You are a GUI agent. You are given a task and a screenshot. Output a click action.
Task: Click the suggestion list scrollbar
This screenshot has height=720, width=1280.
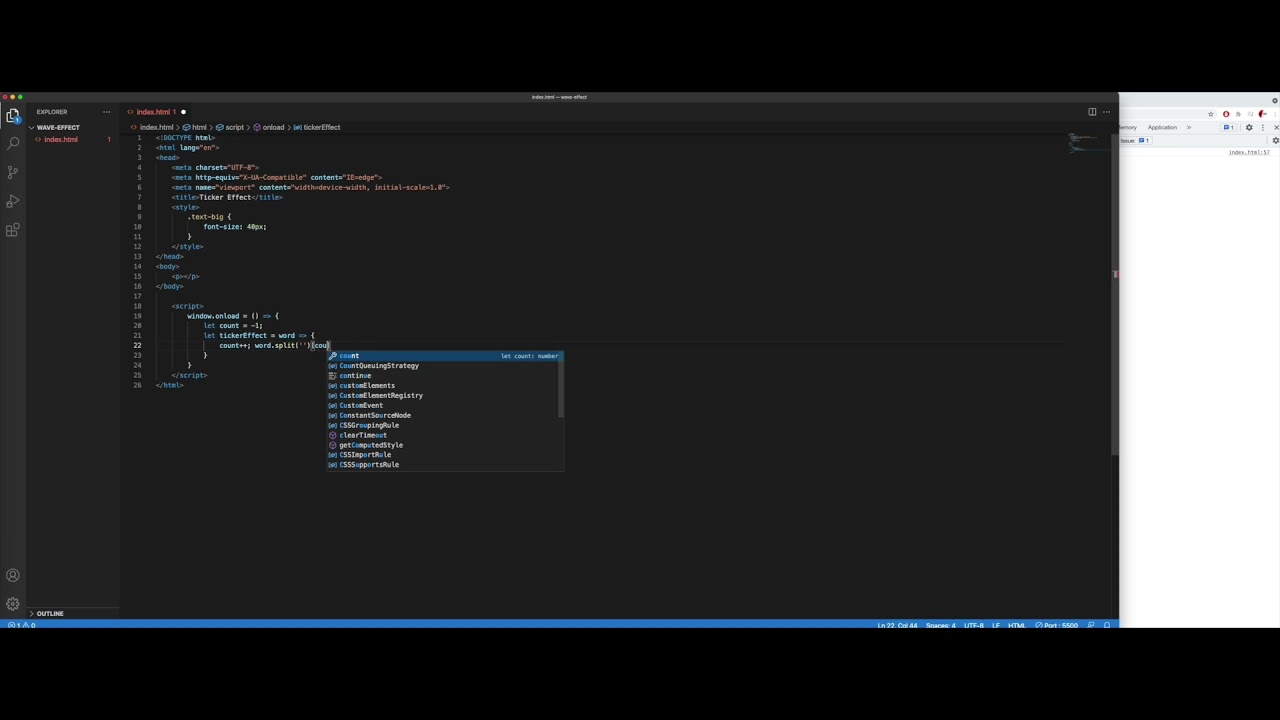(x=561, y=385)
